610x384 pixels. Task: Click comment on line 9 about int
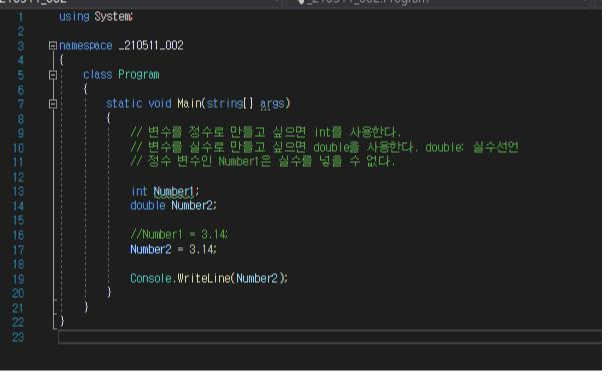coord(265,132)
